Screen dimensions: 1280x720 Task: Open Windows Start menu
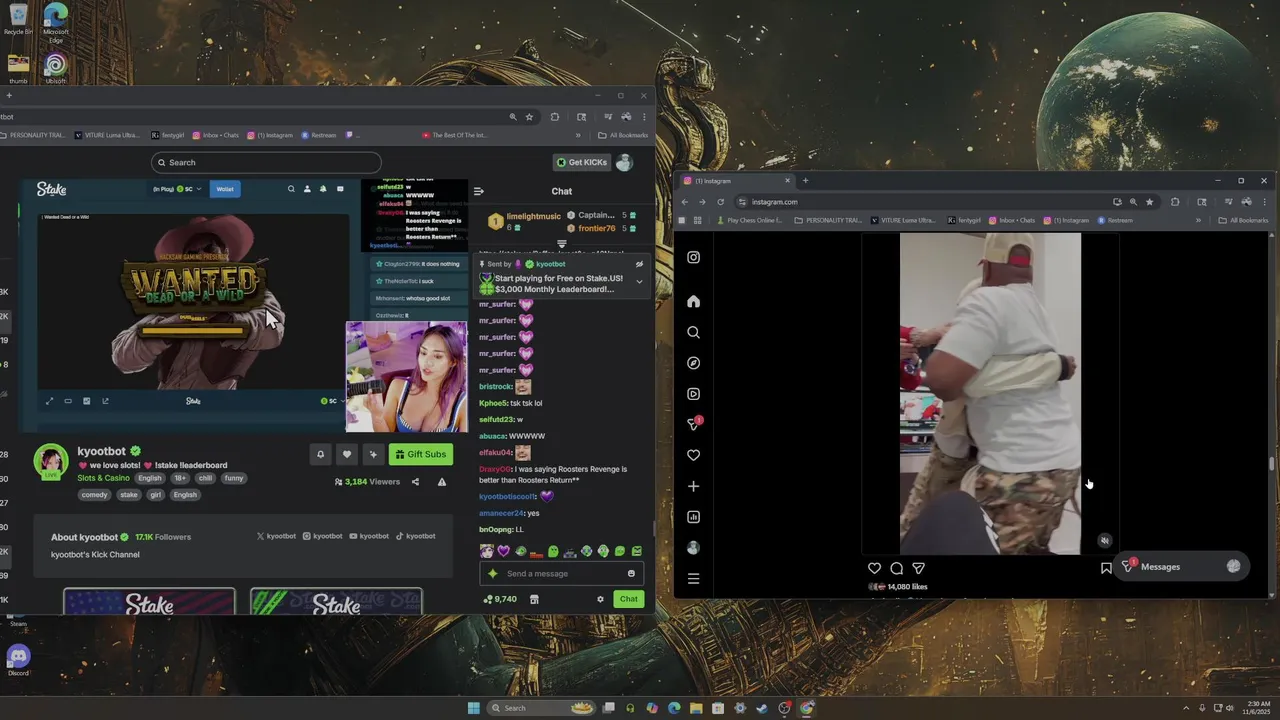pyautogui.click(x=474, y=708)
